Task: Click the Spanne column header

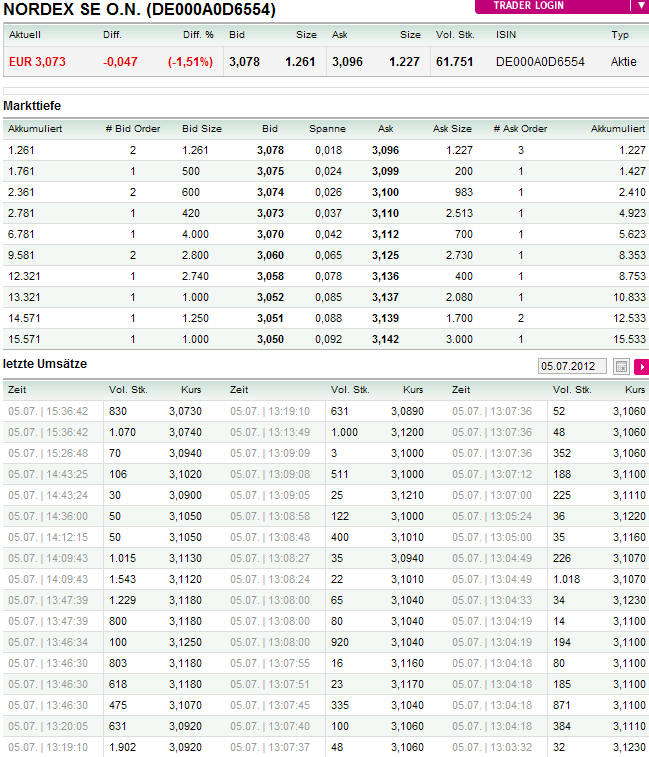Action: click(327, 129)
